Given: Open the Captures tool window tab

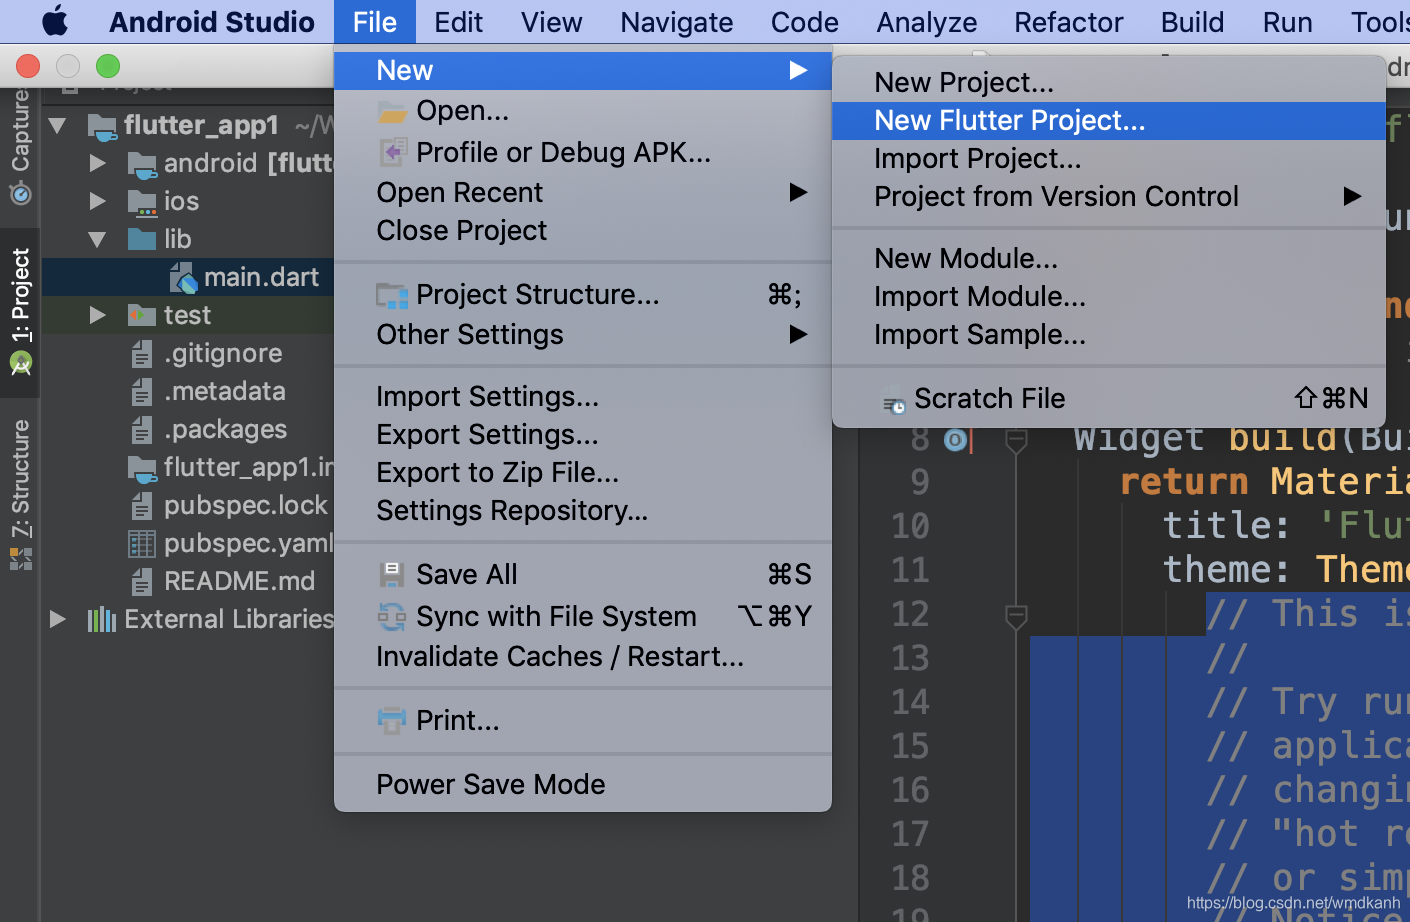Looking at the screenshot, I should (x=20, y=147).
